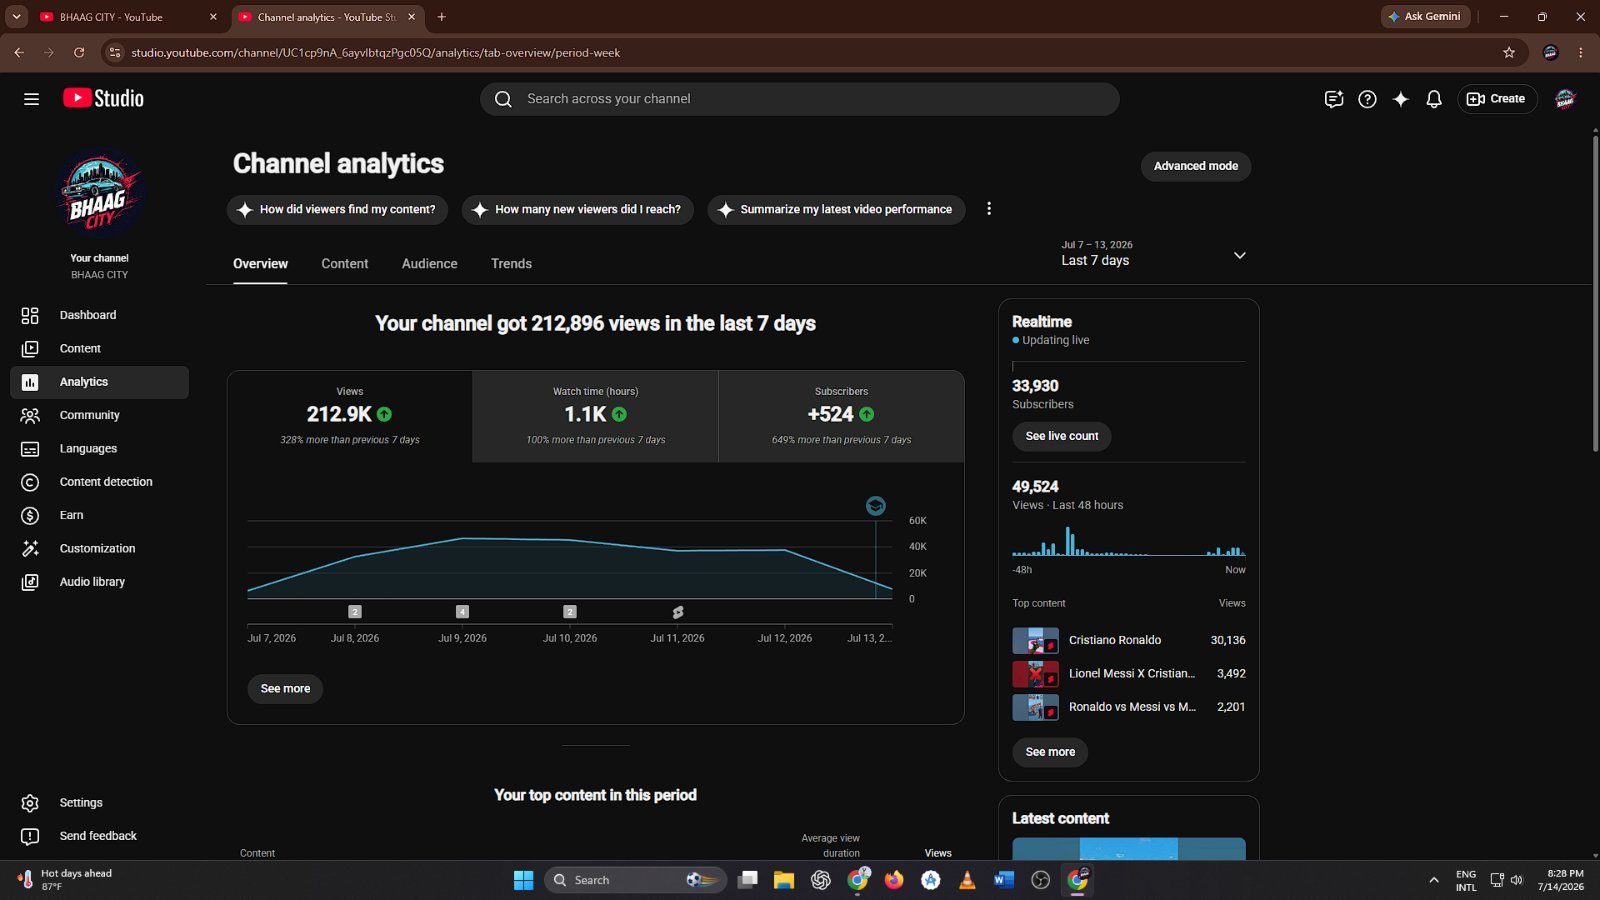Image resolution: width=1600 pixels, height=900 pixels.
Task: Click the page's vertical scrollbar
Action: coord(1595,293)
